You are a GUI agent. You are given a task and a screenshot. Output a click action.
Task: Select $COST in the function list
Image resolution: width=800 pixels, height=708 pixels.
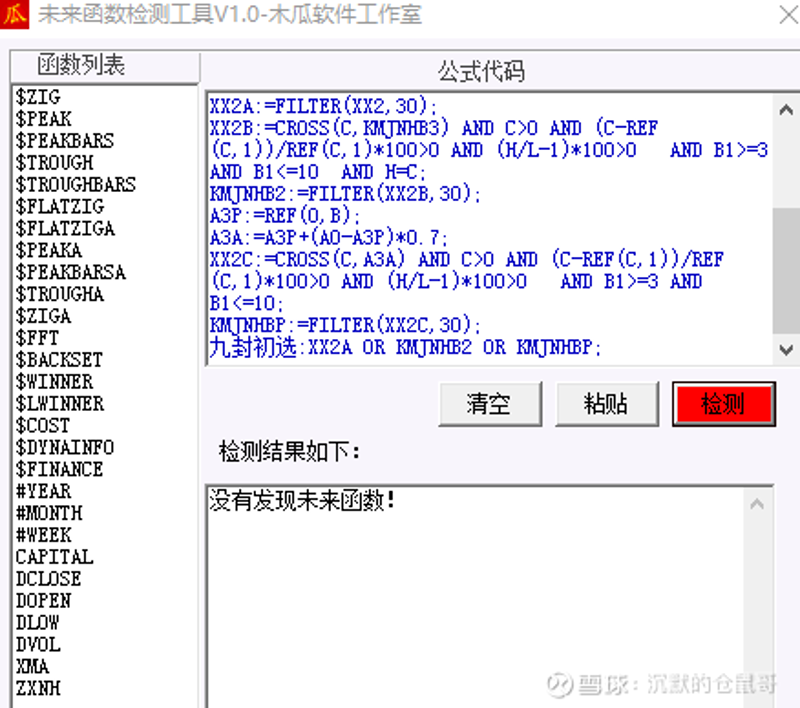(x=43, y=426)
